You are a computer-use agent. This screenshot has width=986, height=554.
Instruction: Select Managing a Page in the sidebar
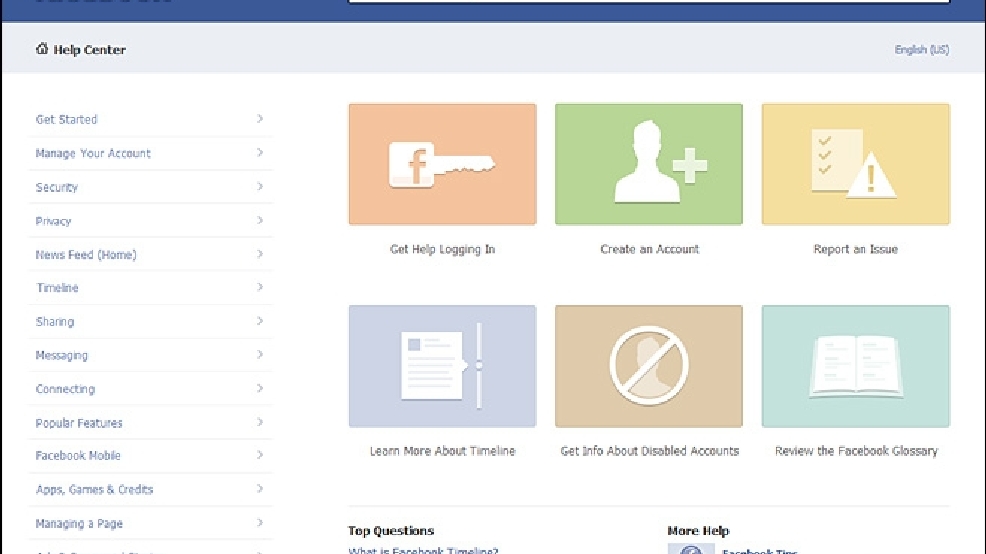(x=79, y=524)
